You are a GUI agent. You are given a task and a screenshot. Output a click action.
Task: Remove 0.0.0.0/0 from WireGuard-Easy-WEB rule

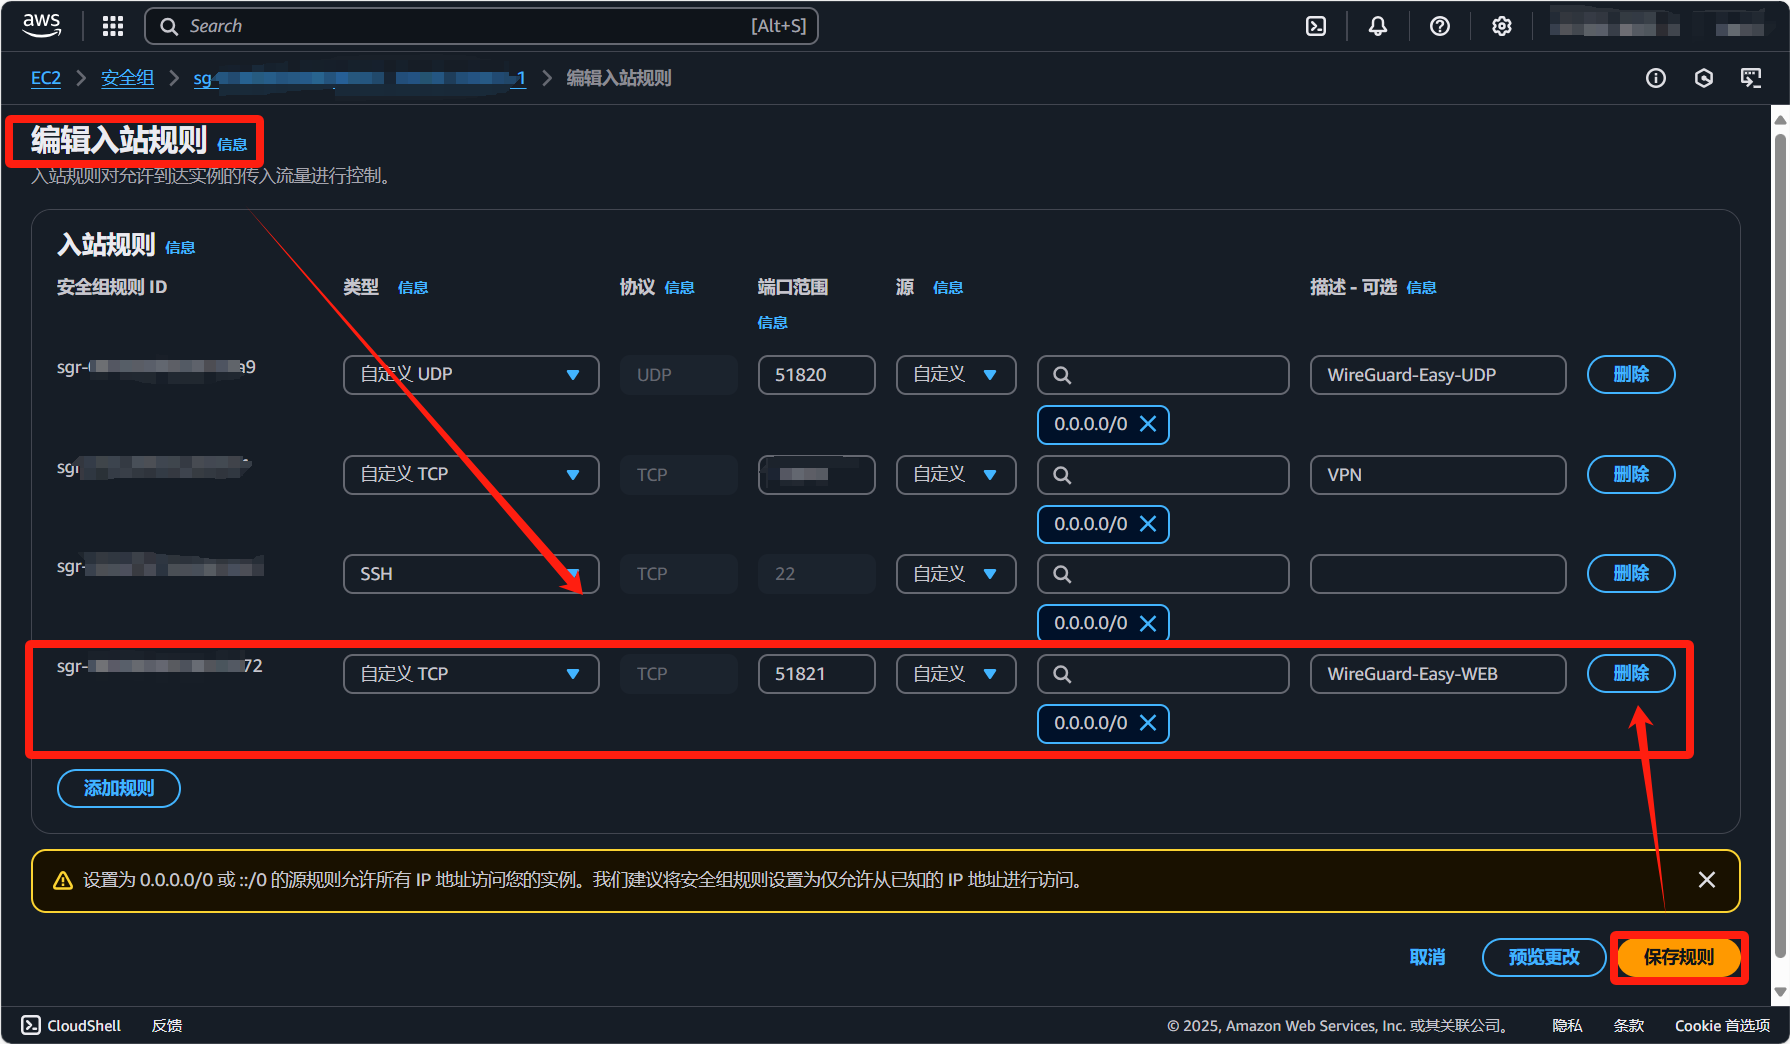pyautogui.click(x=1148, y=723)
